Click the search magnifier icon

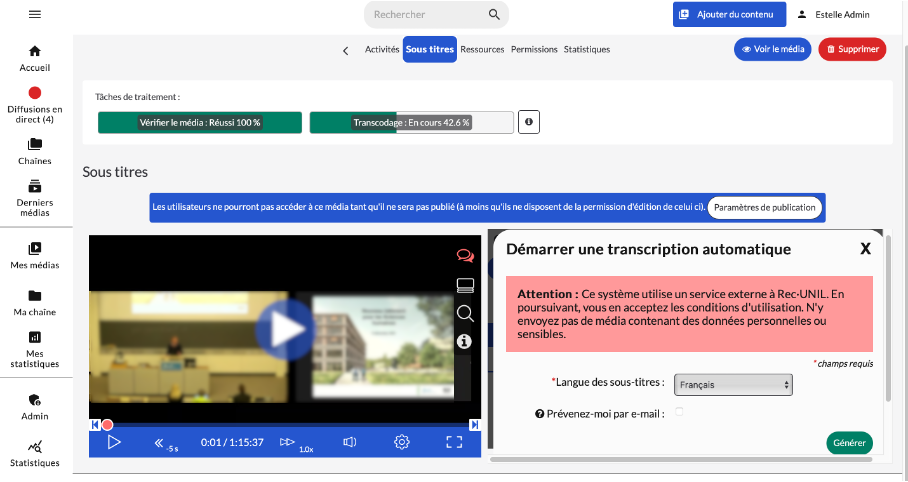[x=494, y=15]
